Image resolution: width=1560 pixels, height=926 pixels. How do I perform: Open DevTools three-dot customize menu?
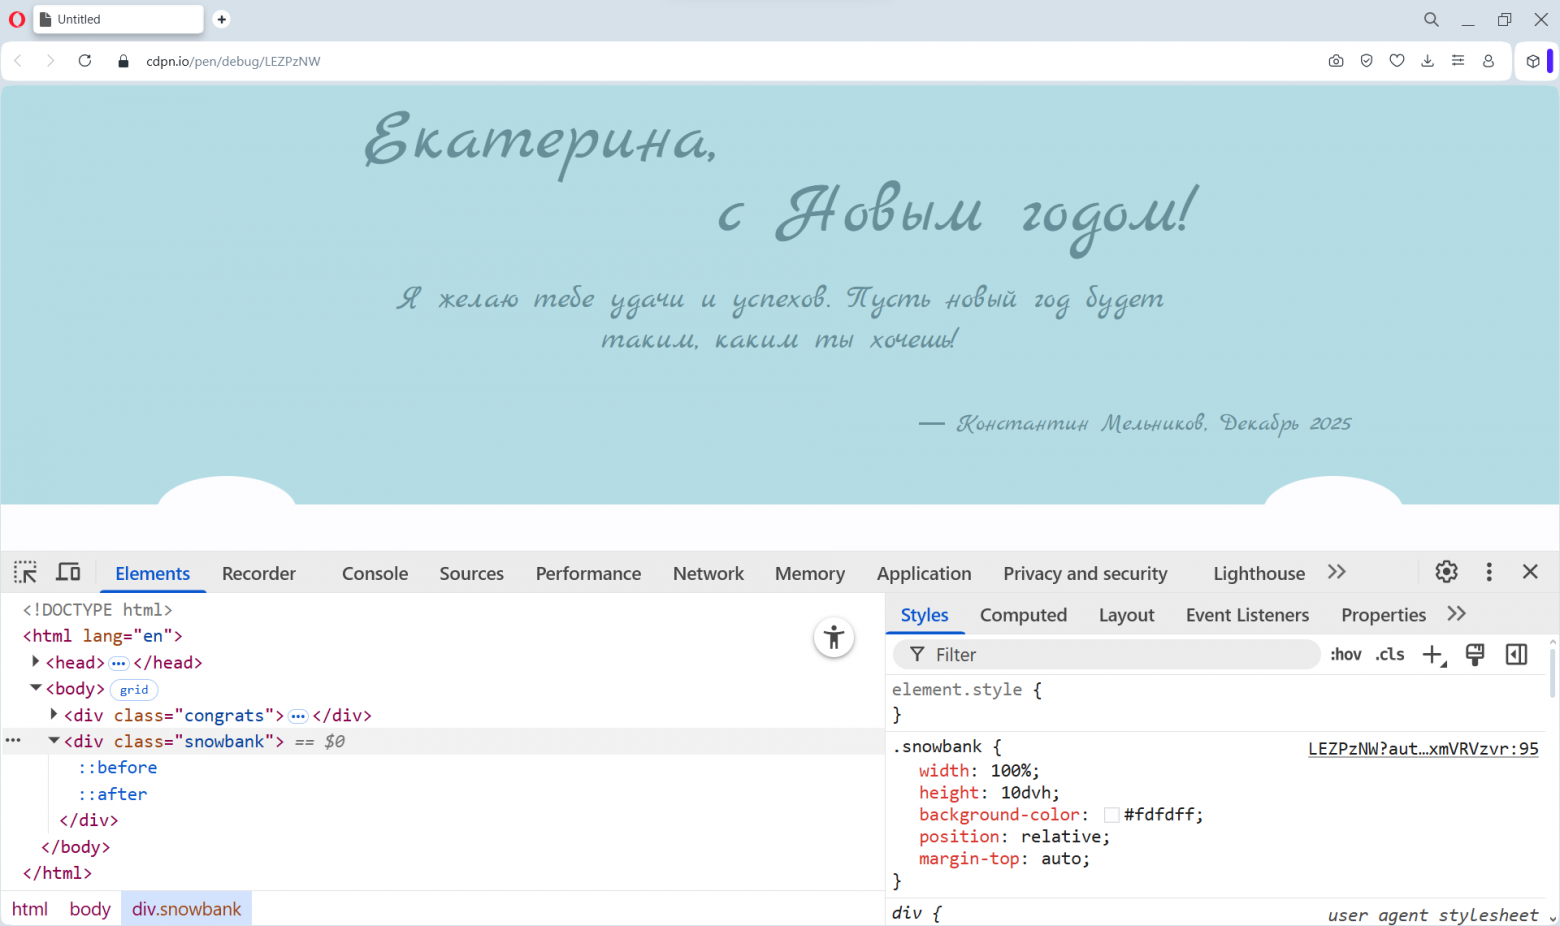point(1489,572)
